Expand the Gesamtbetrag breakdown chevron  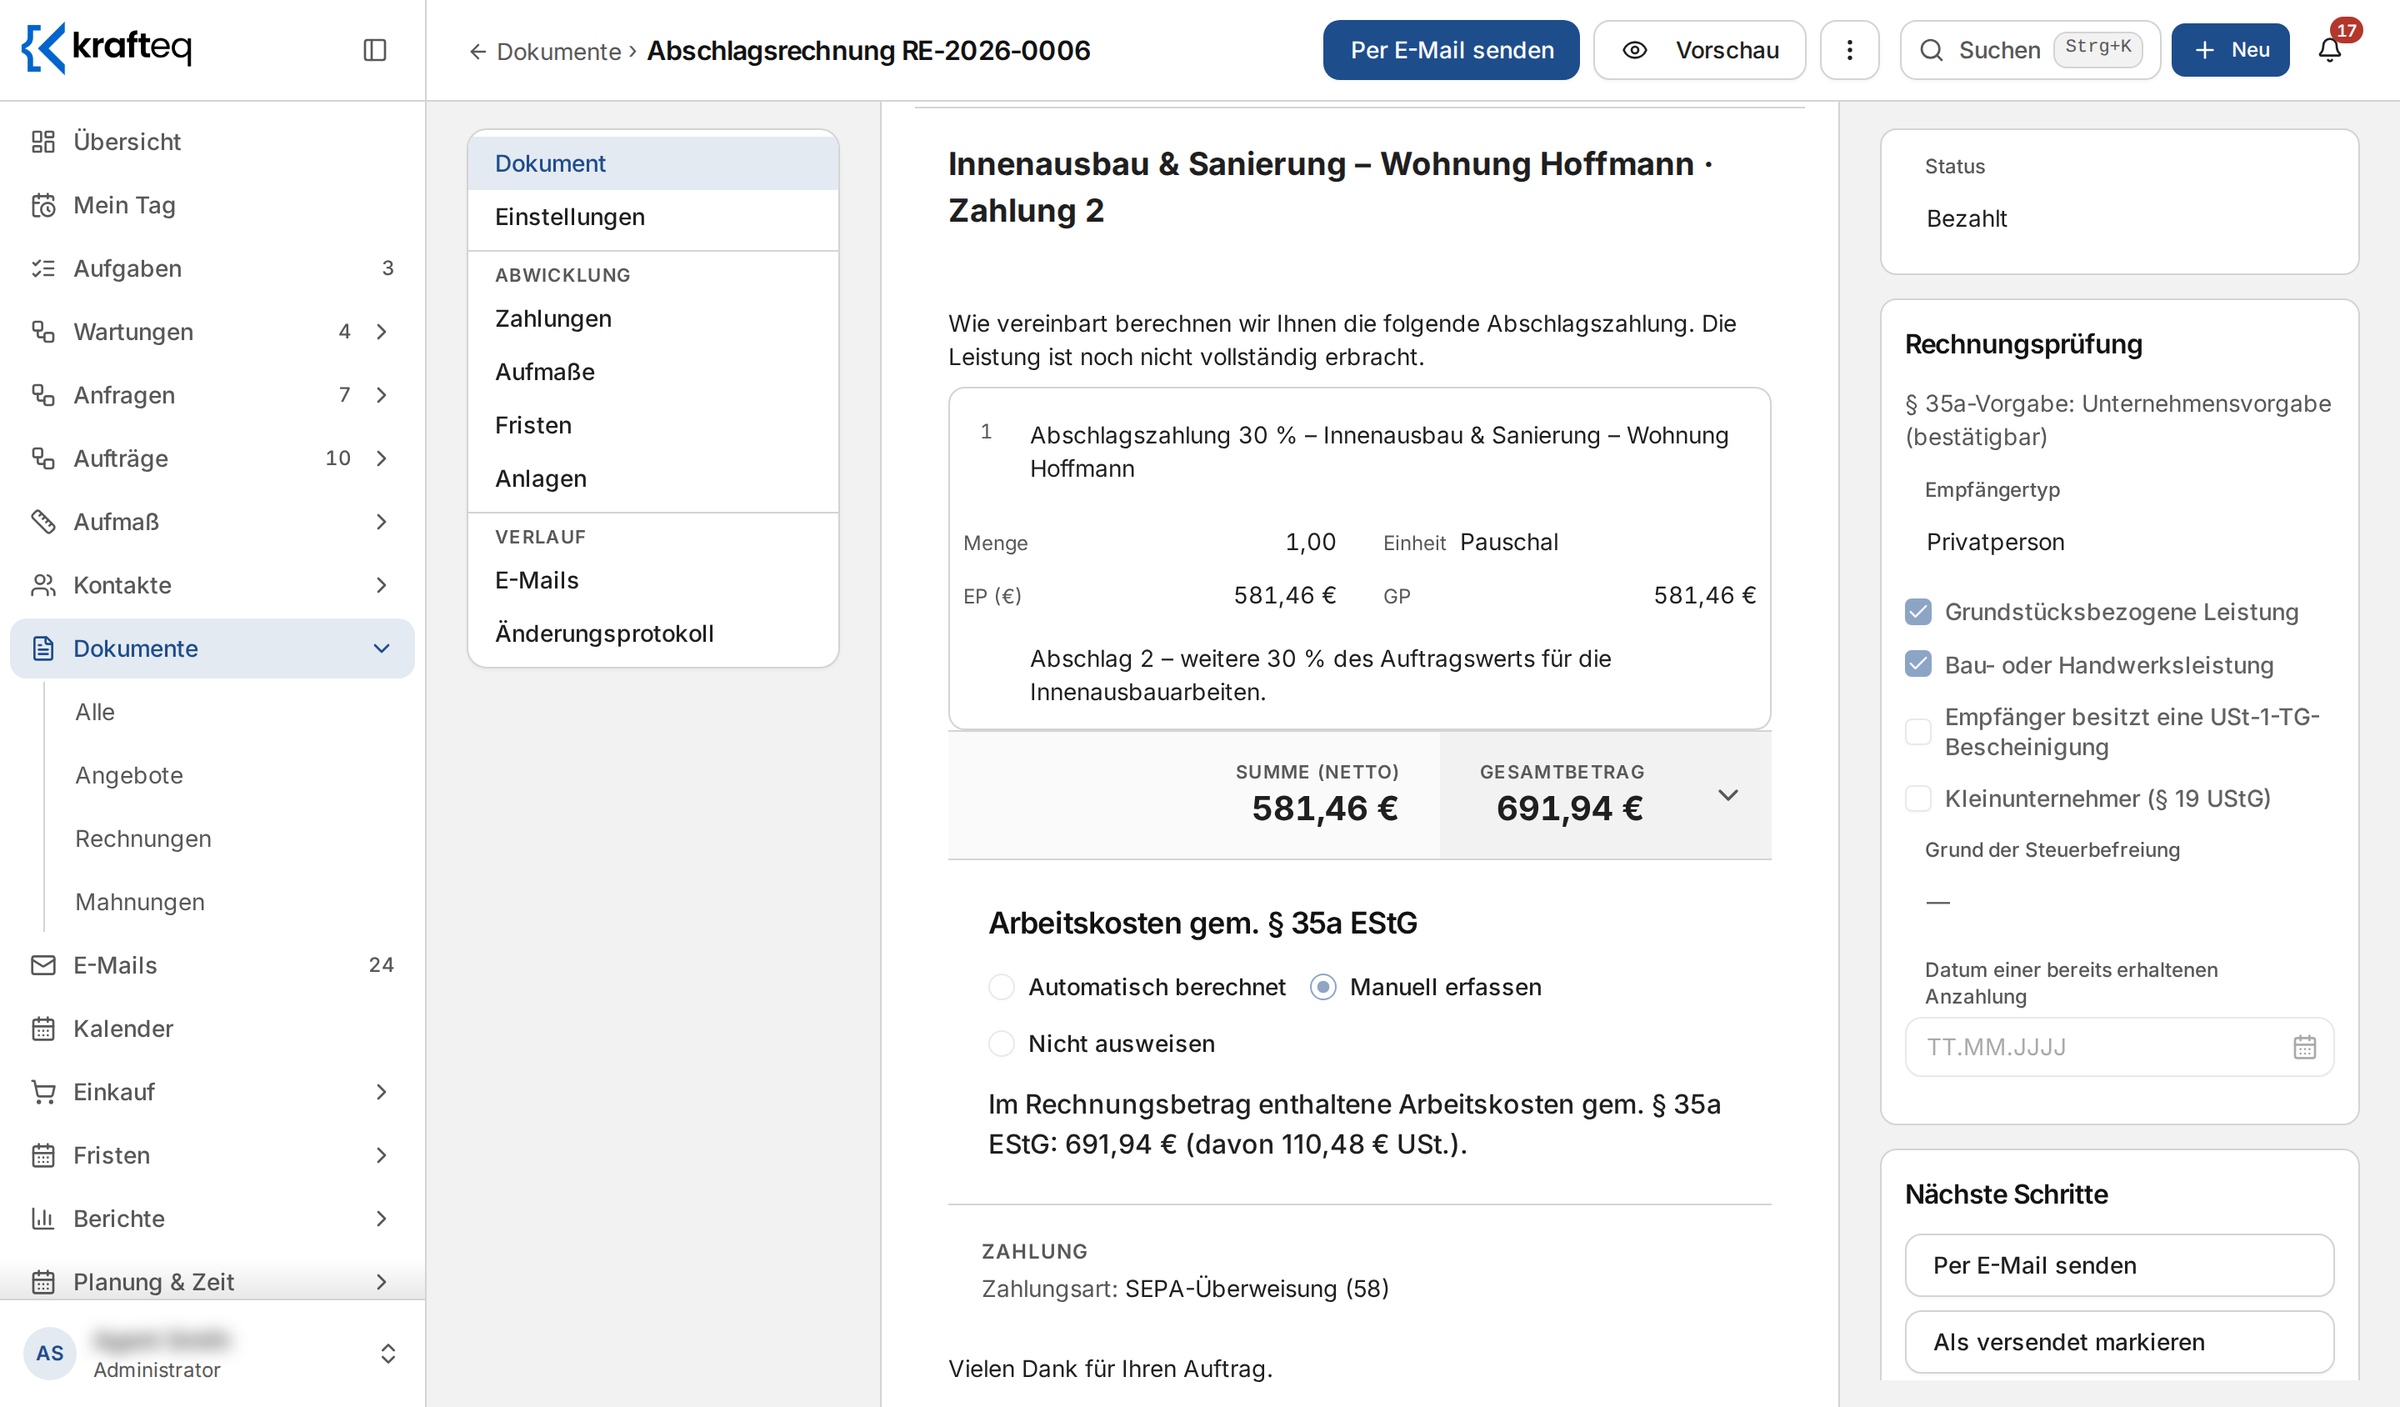click(1728, 795)
